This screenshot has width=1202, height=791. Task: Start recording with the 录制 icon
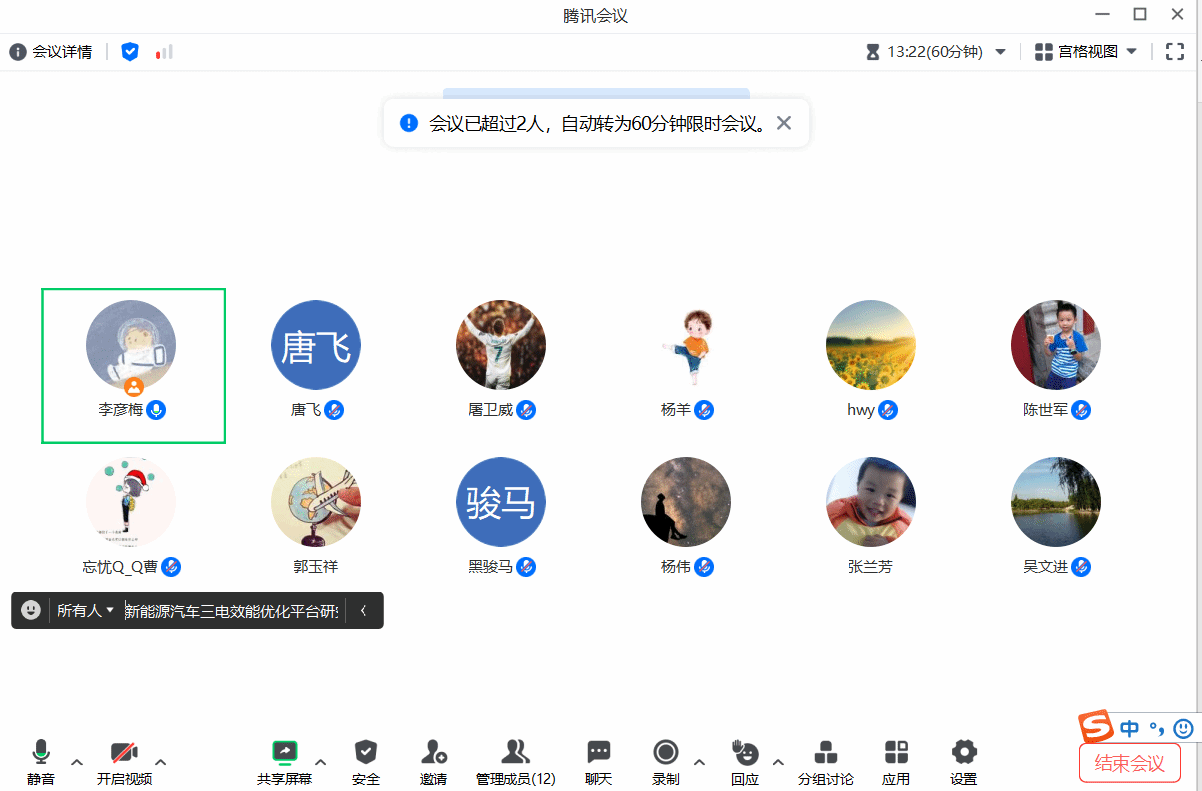tap(665, 753)
